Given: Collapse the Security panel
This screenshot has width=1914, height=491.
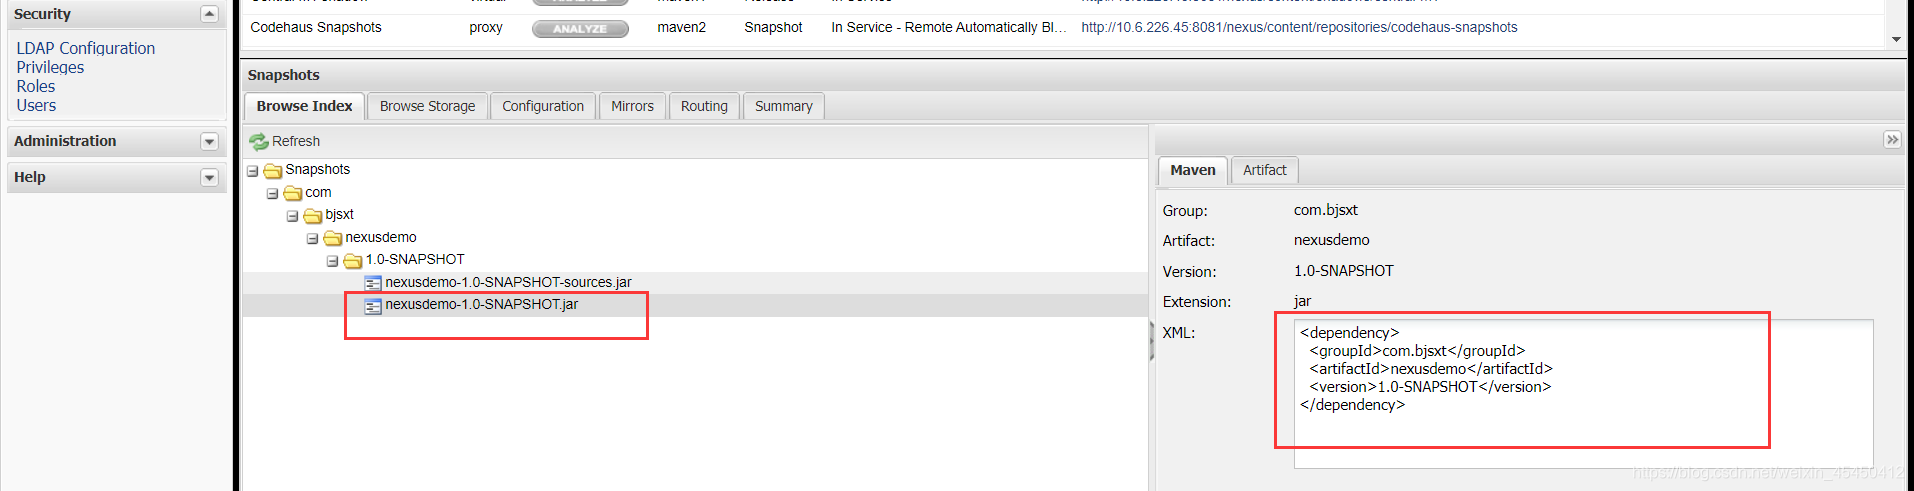Looking at the screenshot, I should tap(209, 14).
